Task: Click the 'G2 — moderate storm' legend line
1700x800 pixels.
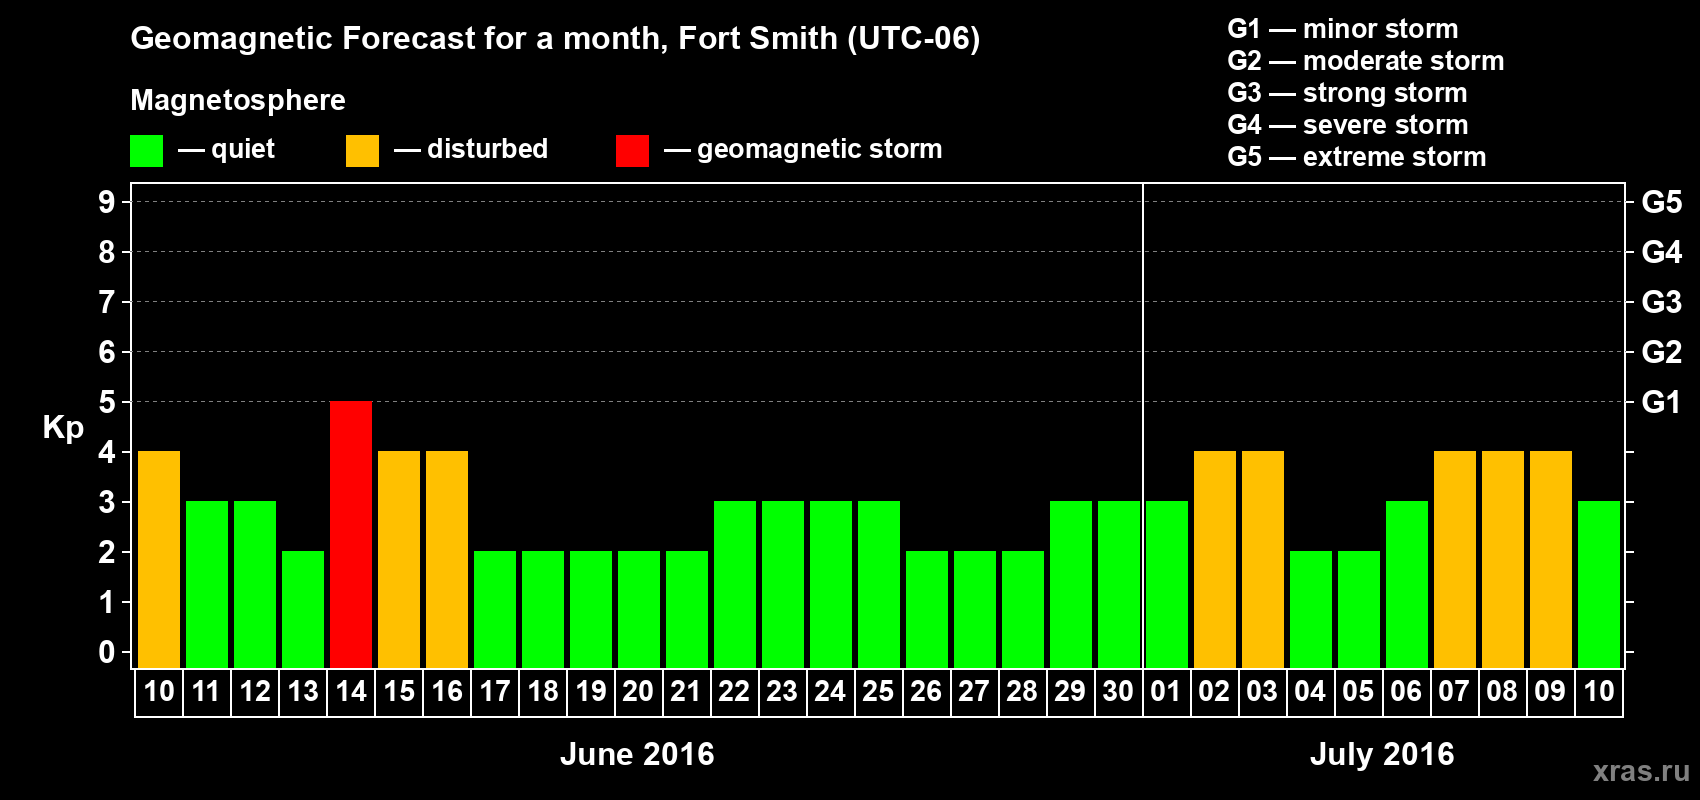Action: point(1366,61)
